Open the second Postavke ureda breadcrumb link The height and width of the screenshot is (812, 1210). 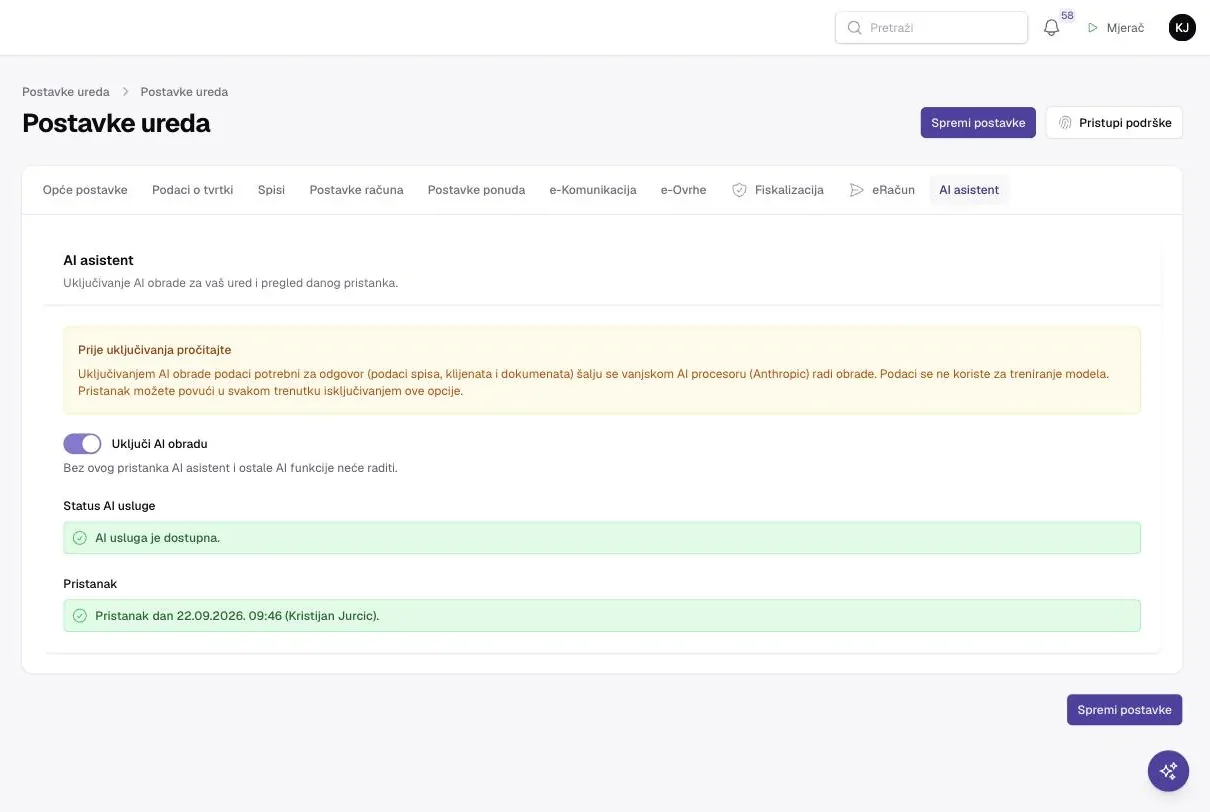point(184,92)
